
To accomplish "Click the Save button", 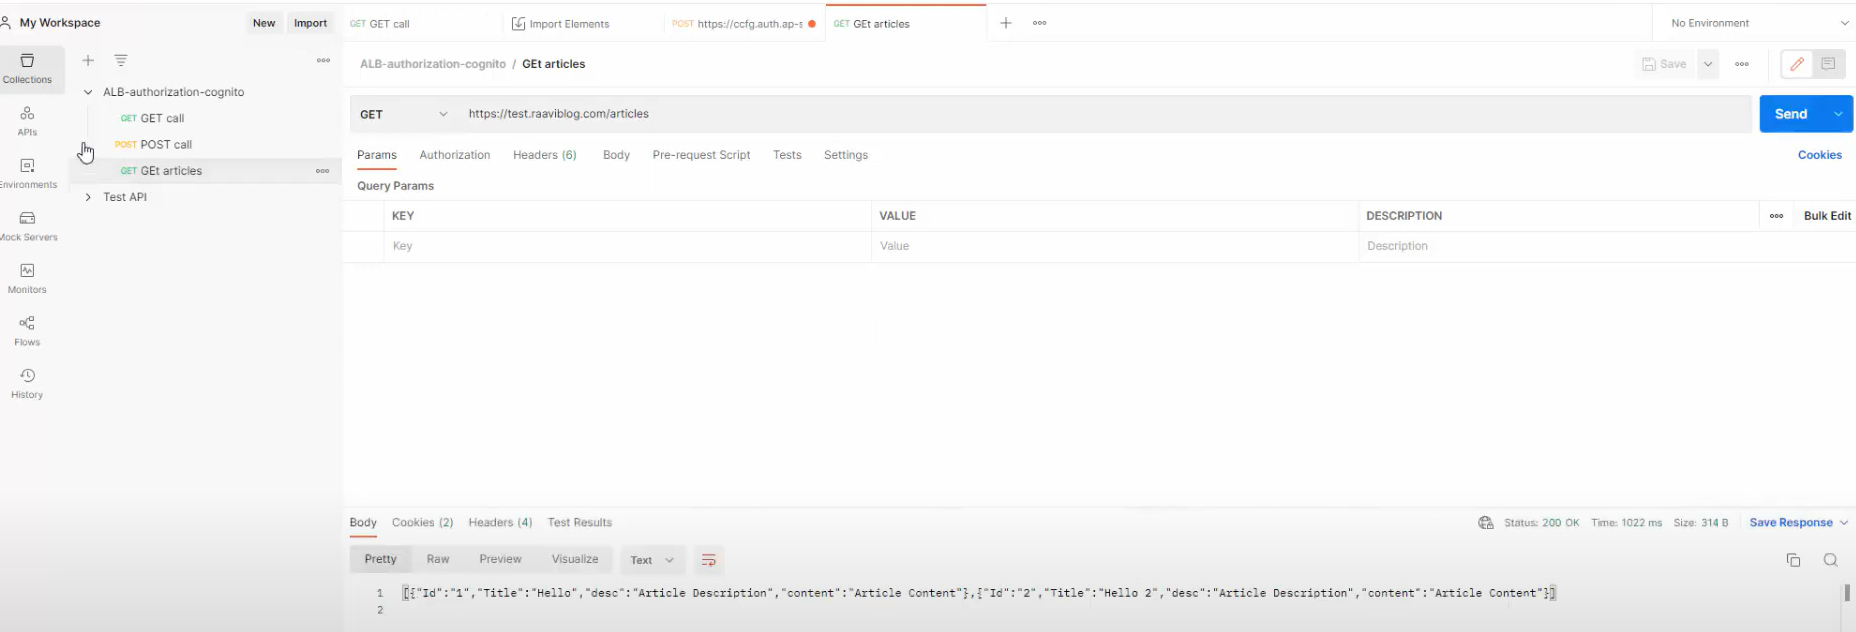I will coord(1665,64).
